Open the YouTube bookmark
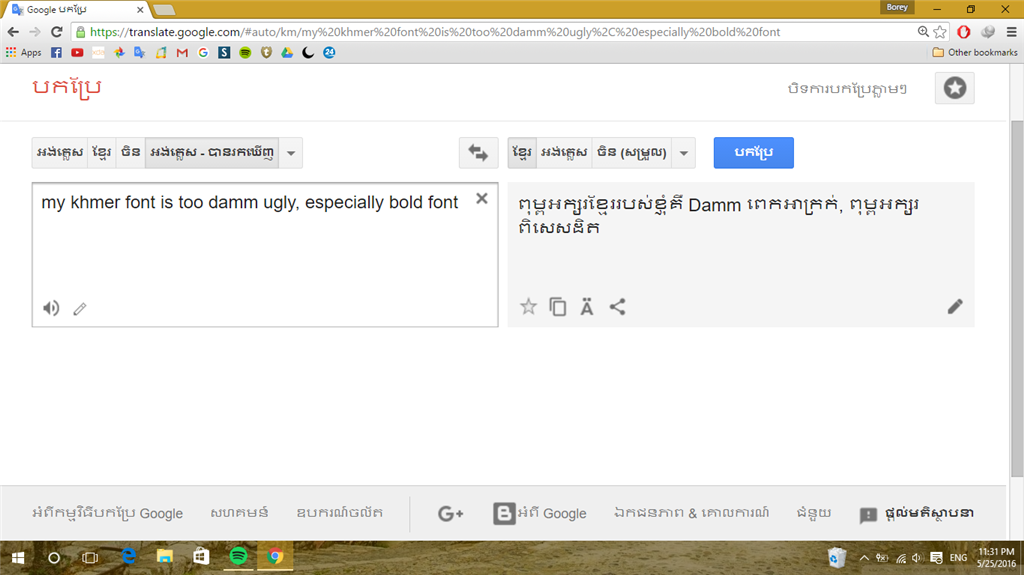The height and width of the screenshot is (575, 1024). [x=77, y=52]
